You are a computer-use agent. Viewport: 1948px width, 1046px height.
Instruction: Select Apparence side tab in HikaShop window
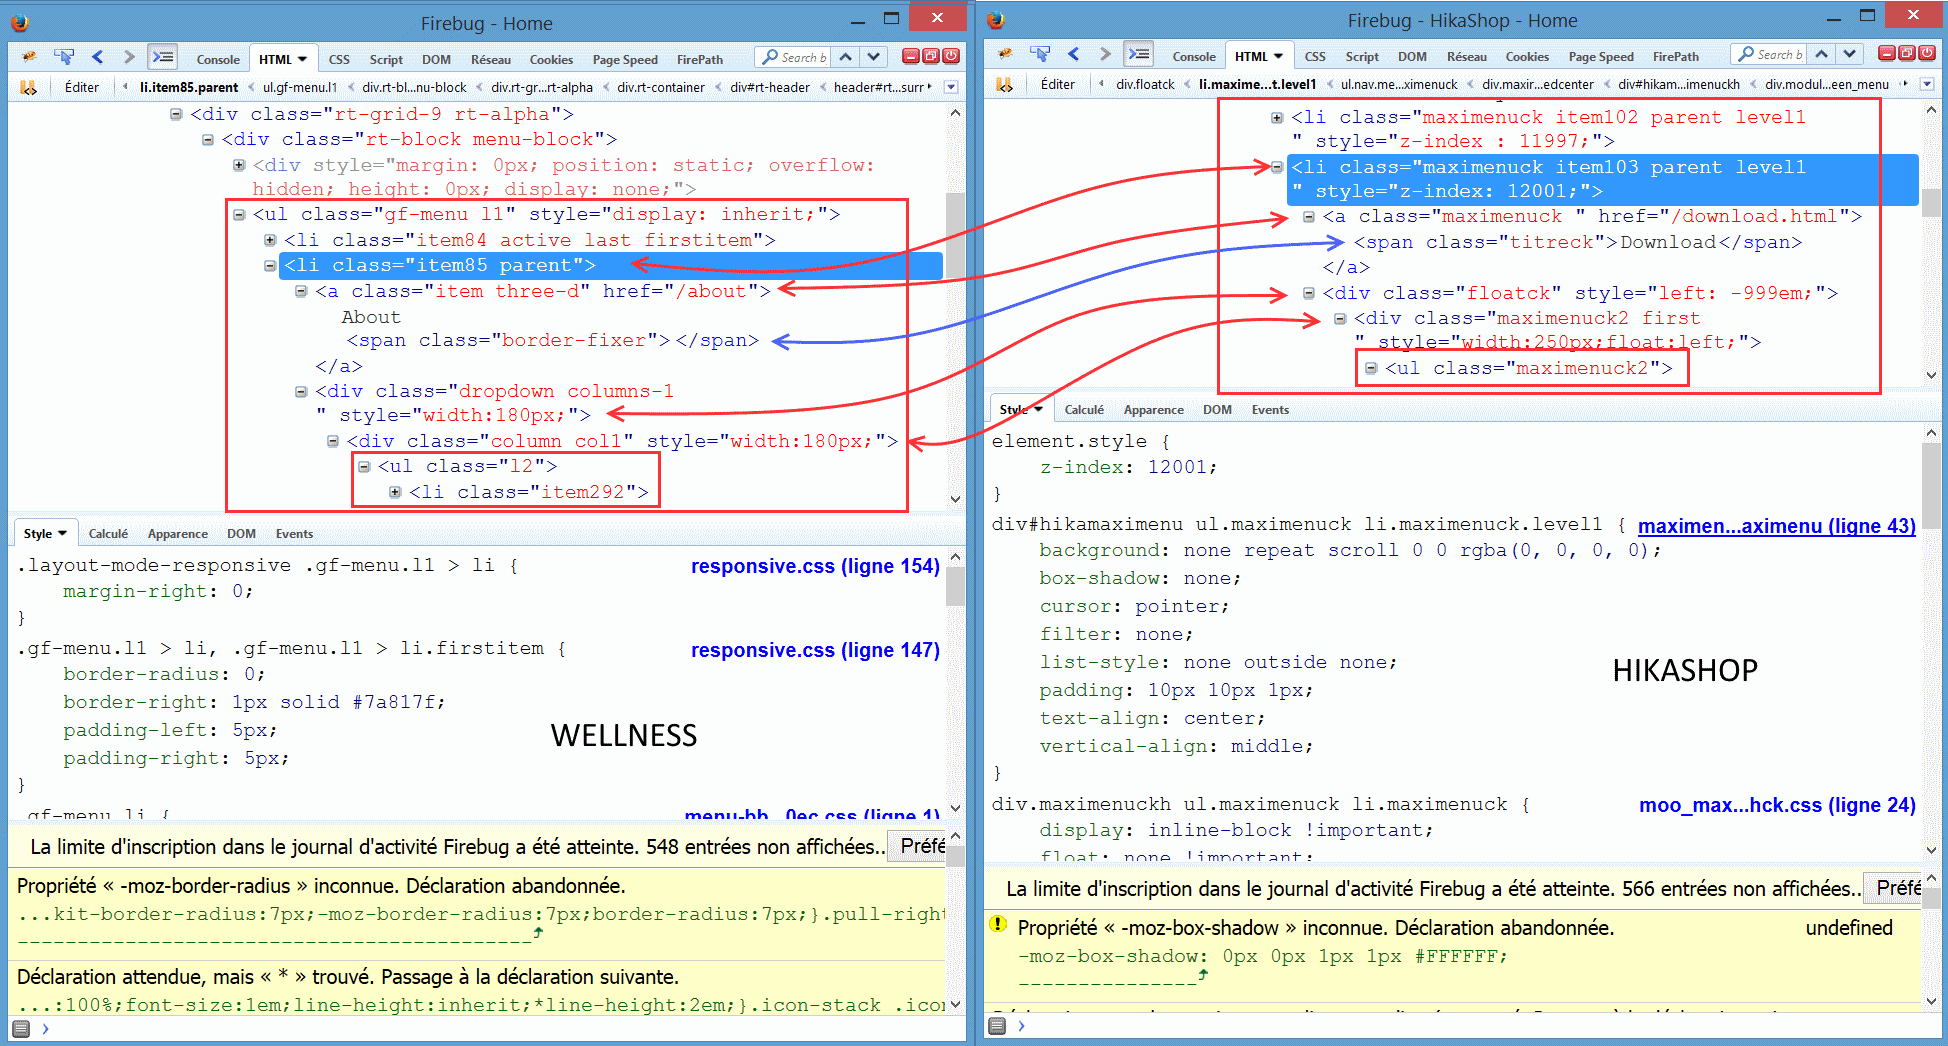coord(1153,410)
